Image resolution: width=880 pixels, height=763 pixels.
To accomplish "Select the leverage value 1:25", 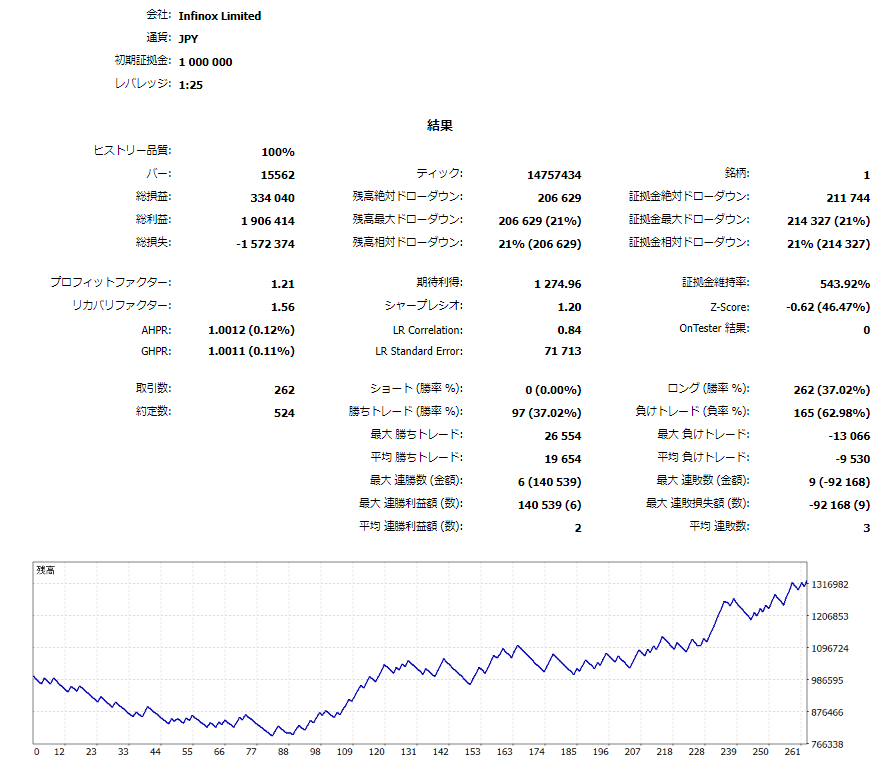I will point(191,85).
